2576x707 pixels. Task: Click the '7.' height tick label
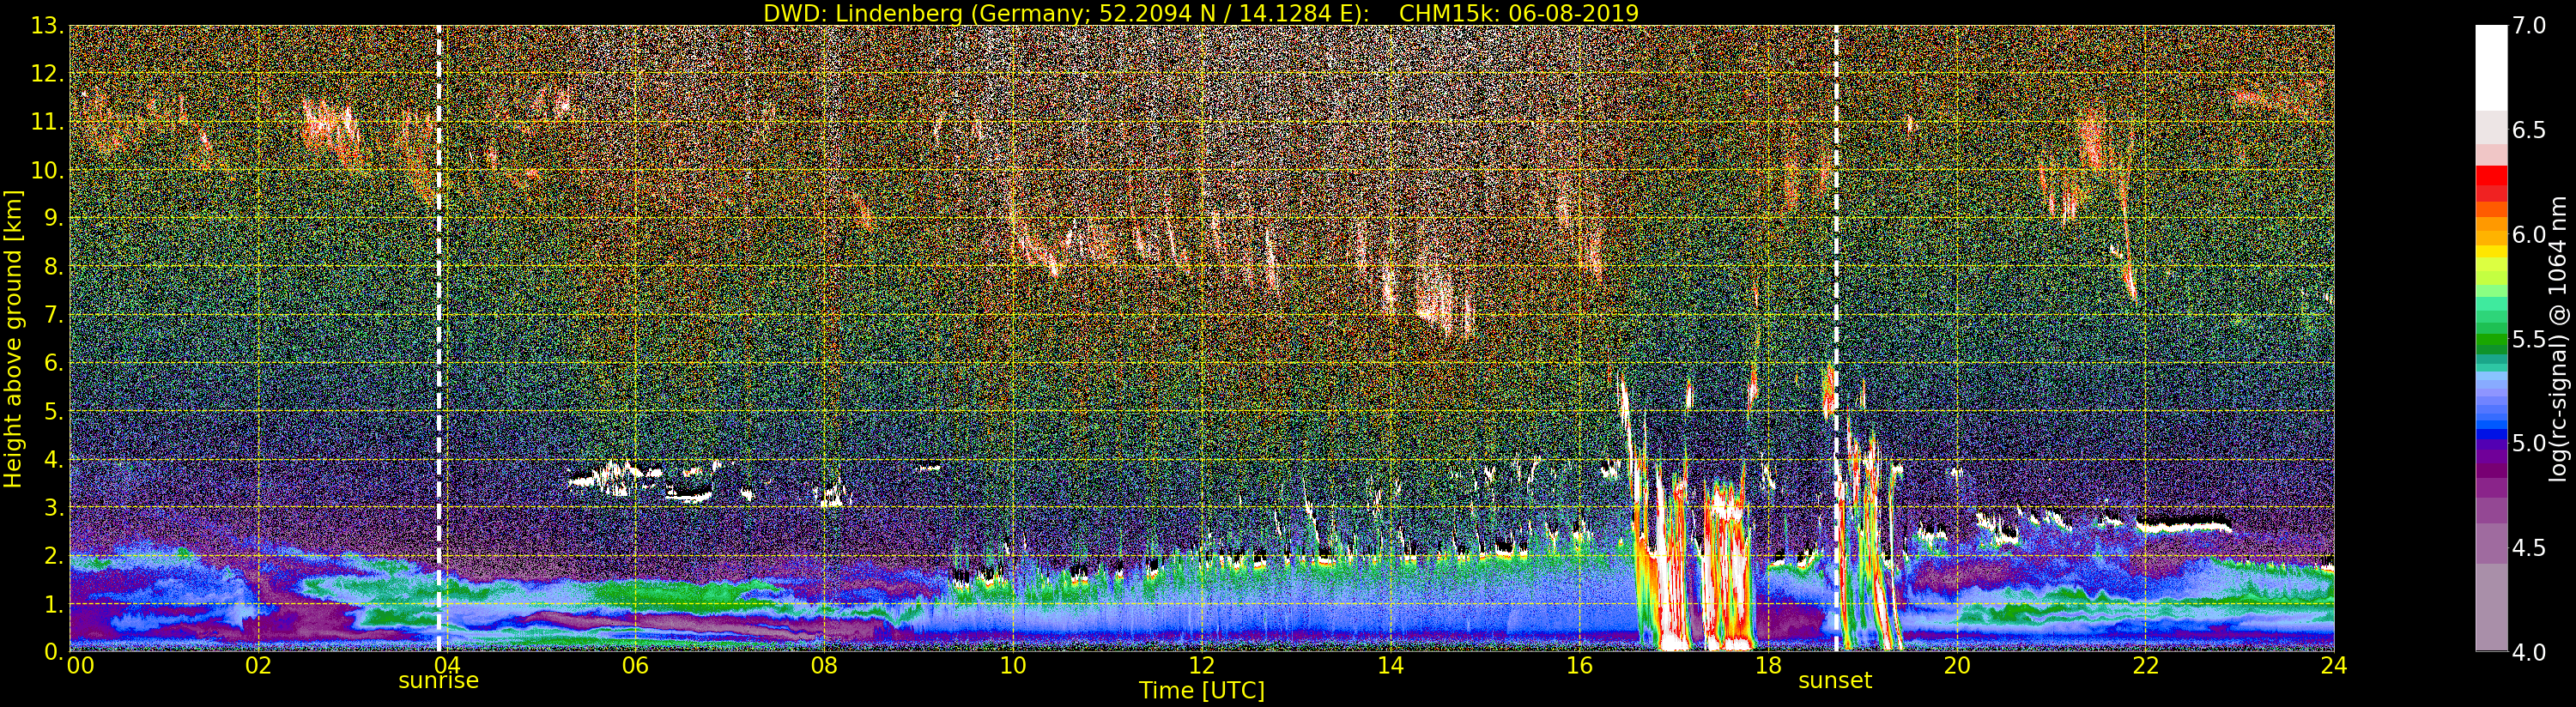53,315
